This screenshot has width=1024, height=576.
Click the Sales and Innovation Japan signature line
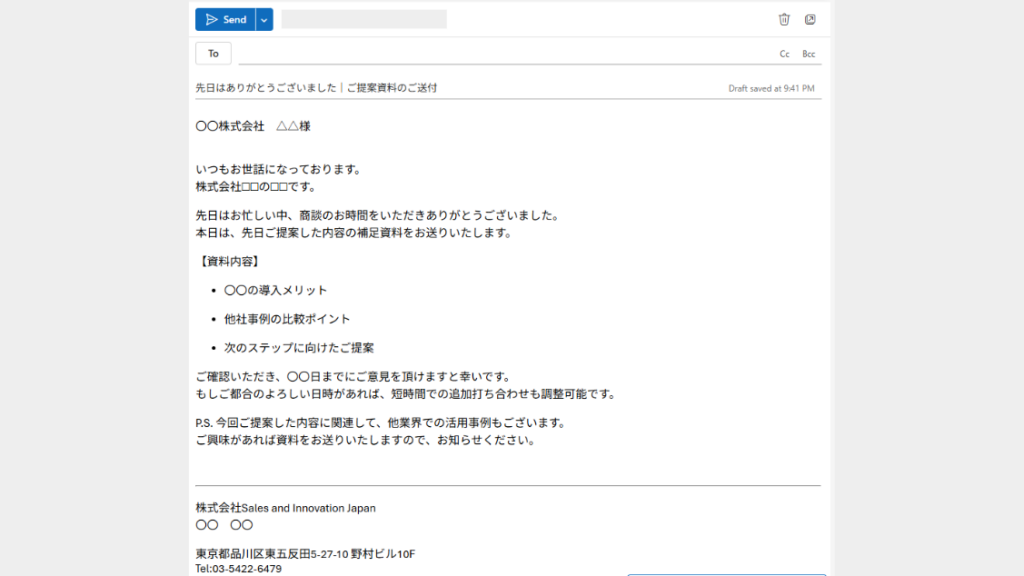point(286,508)
